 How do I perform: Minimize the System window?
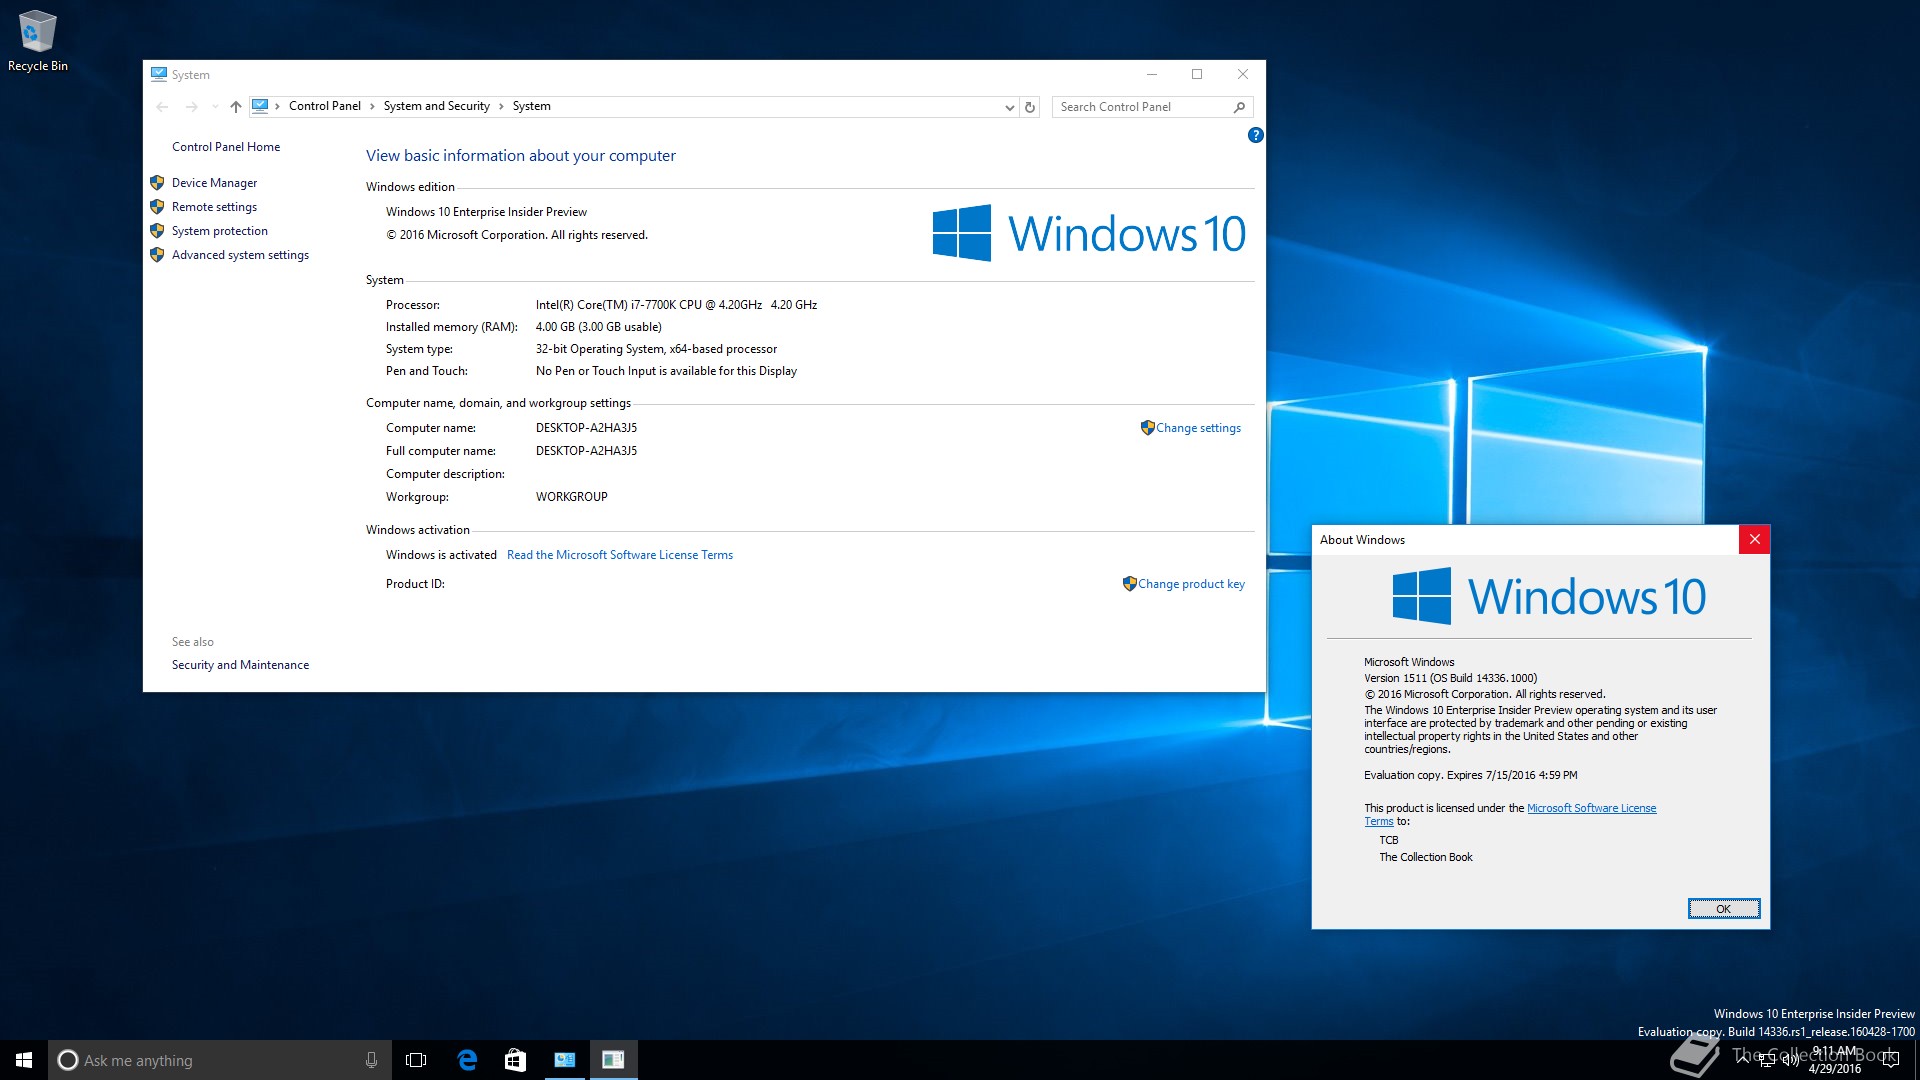pos(1152,74)
